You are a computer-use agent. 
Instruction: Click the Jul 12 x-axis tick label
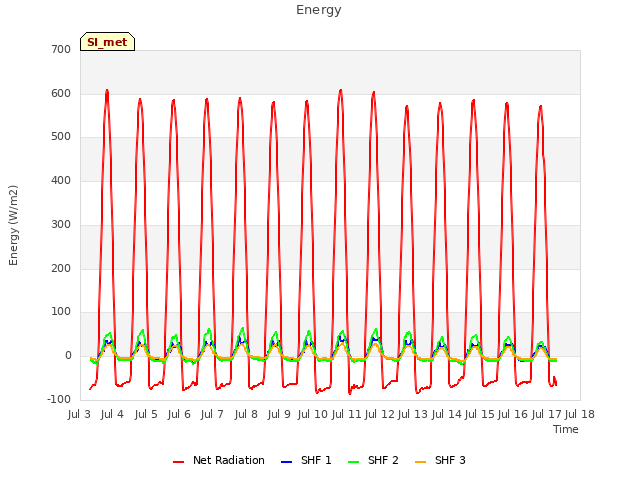[380, 414]
